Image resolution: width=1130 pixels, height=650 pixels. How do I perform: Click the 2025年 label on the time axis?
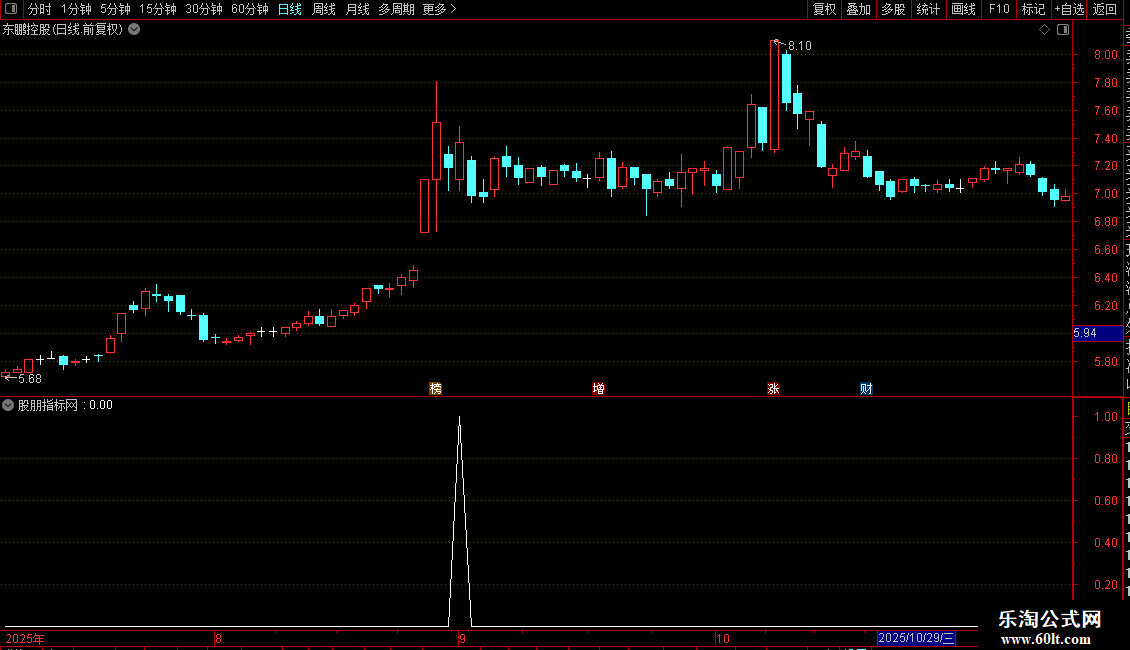[25, 638]
